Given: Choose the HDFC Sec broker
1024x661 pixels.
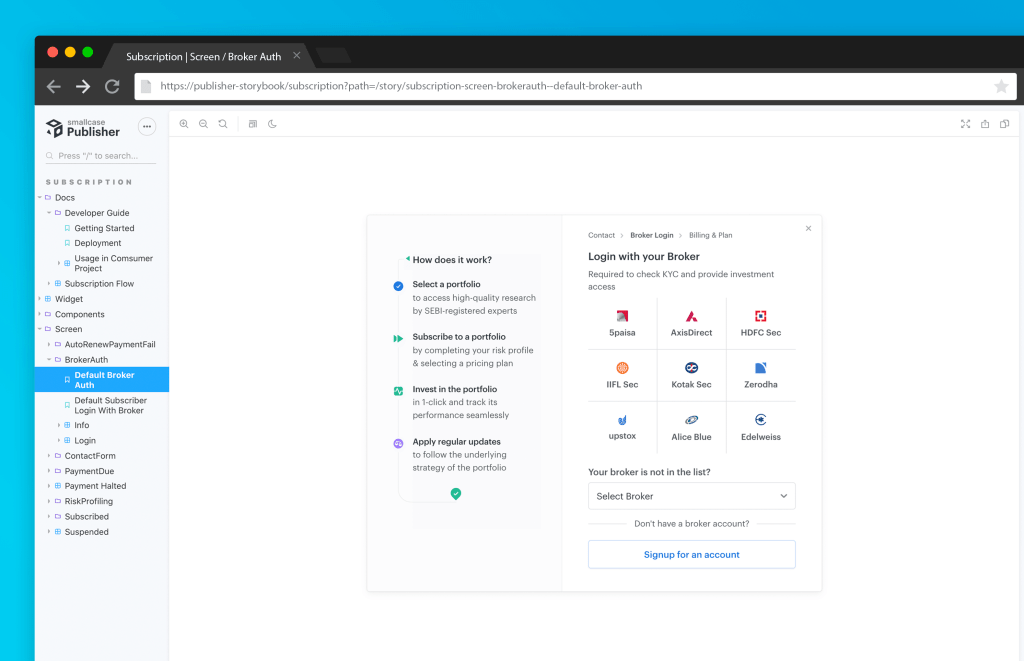Looking at the screenshot, I should [761, 324].
